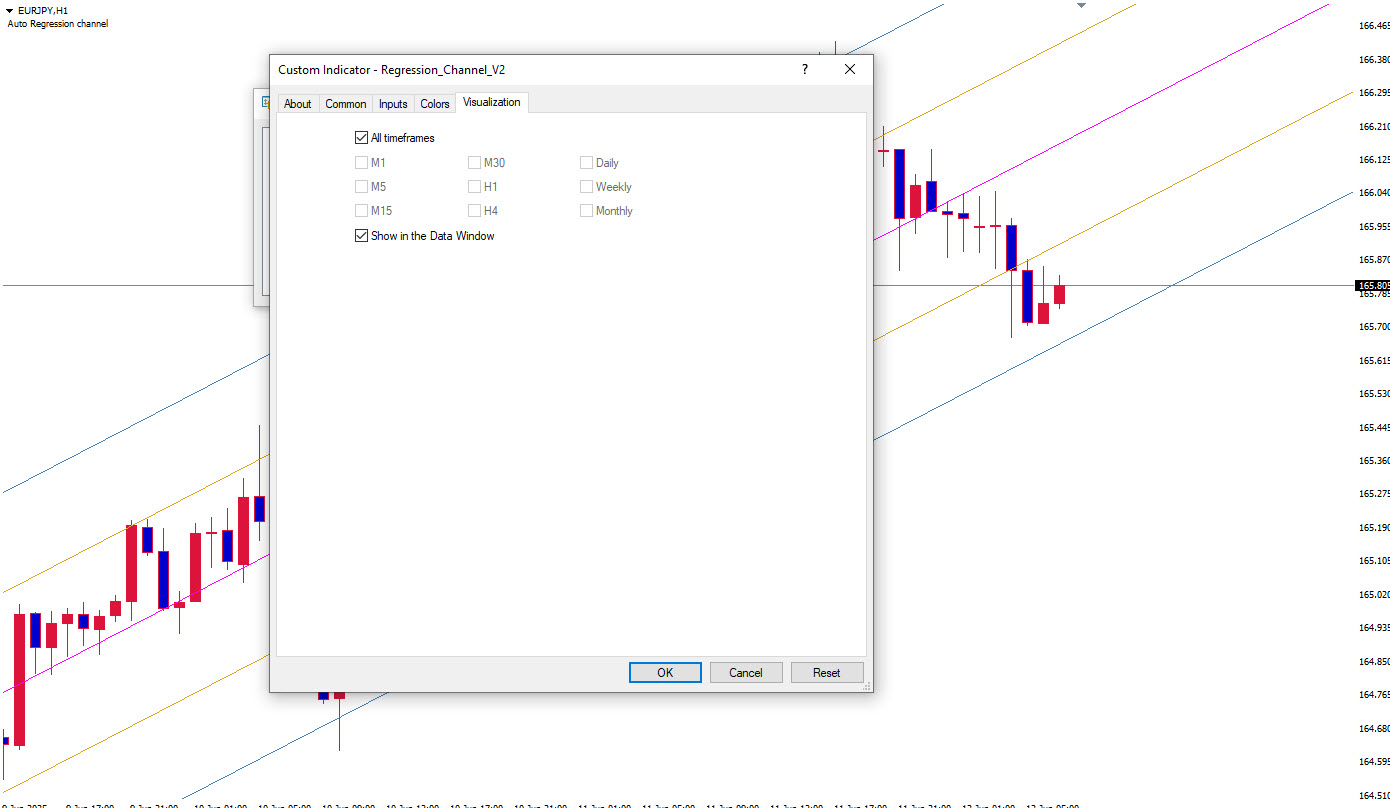This screenshot has width=1390, height=808.
Task: Enable the H4 timeframe checkbox
Action: (475, 211)
